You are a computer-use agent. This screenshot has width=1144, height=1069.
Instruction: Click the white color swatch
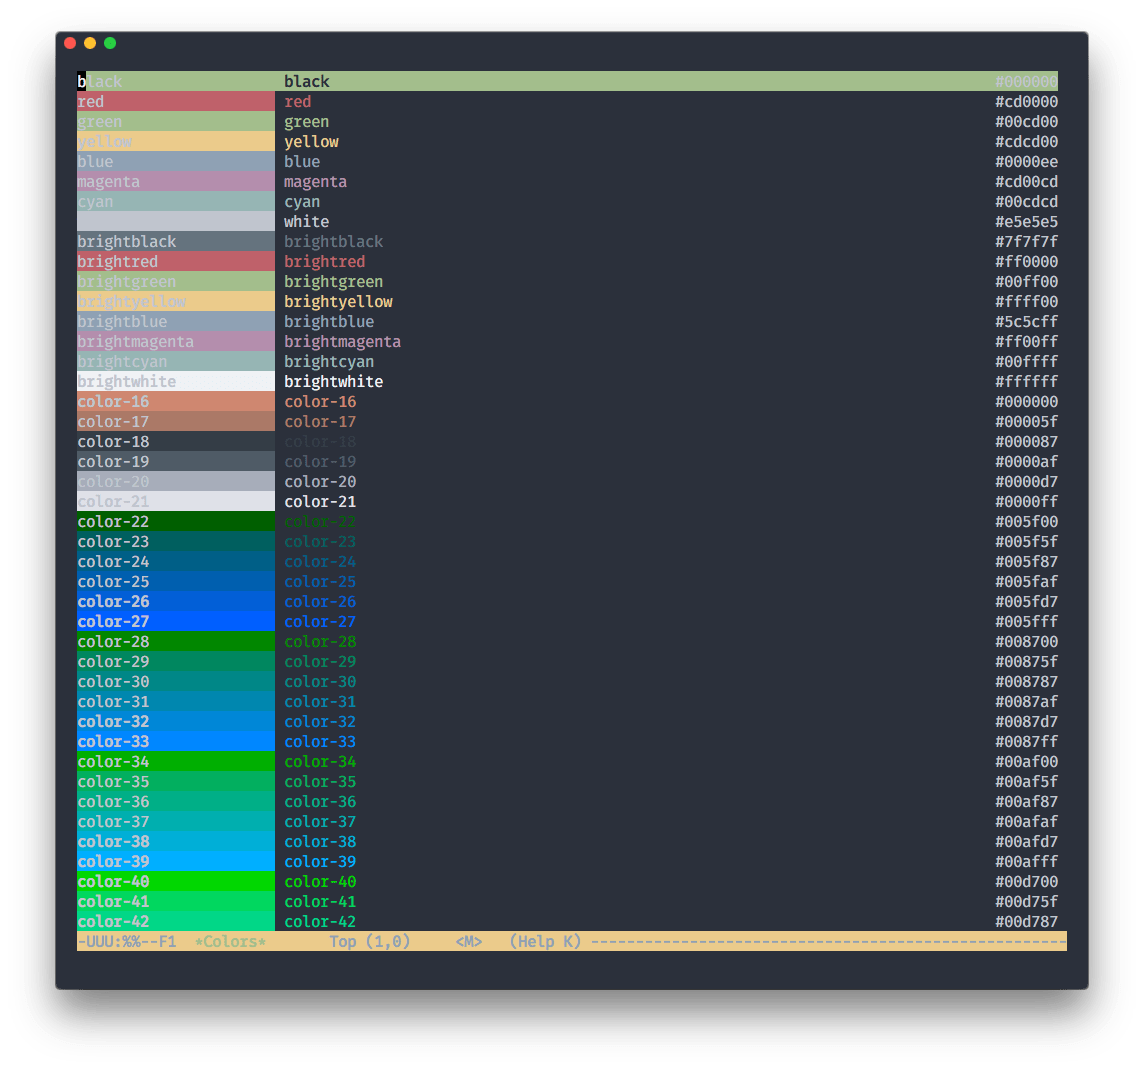[x=175, y=221]
